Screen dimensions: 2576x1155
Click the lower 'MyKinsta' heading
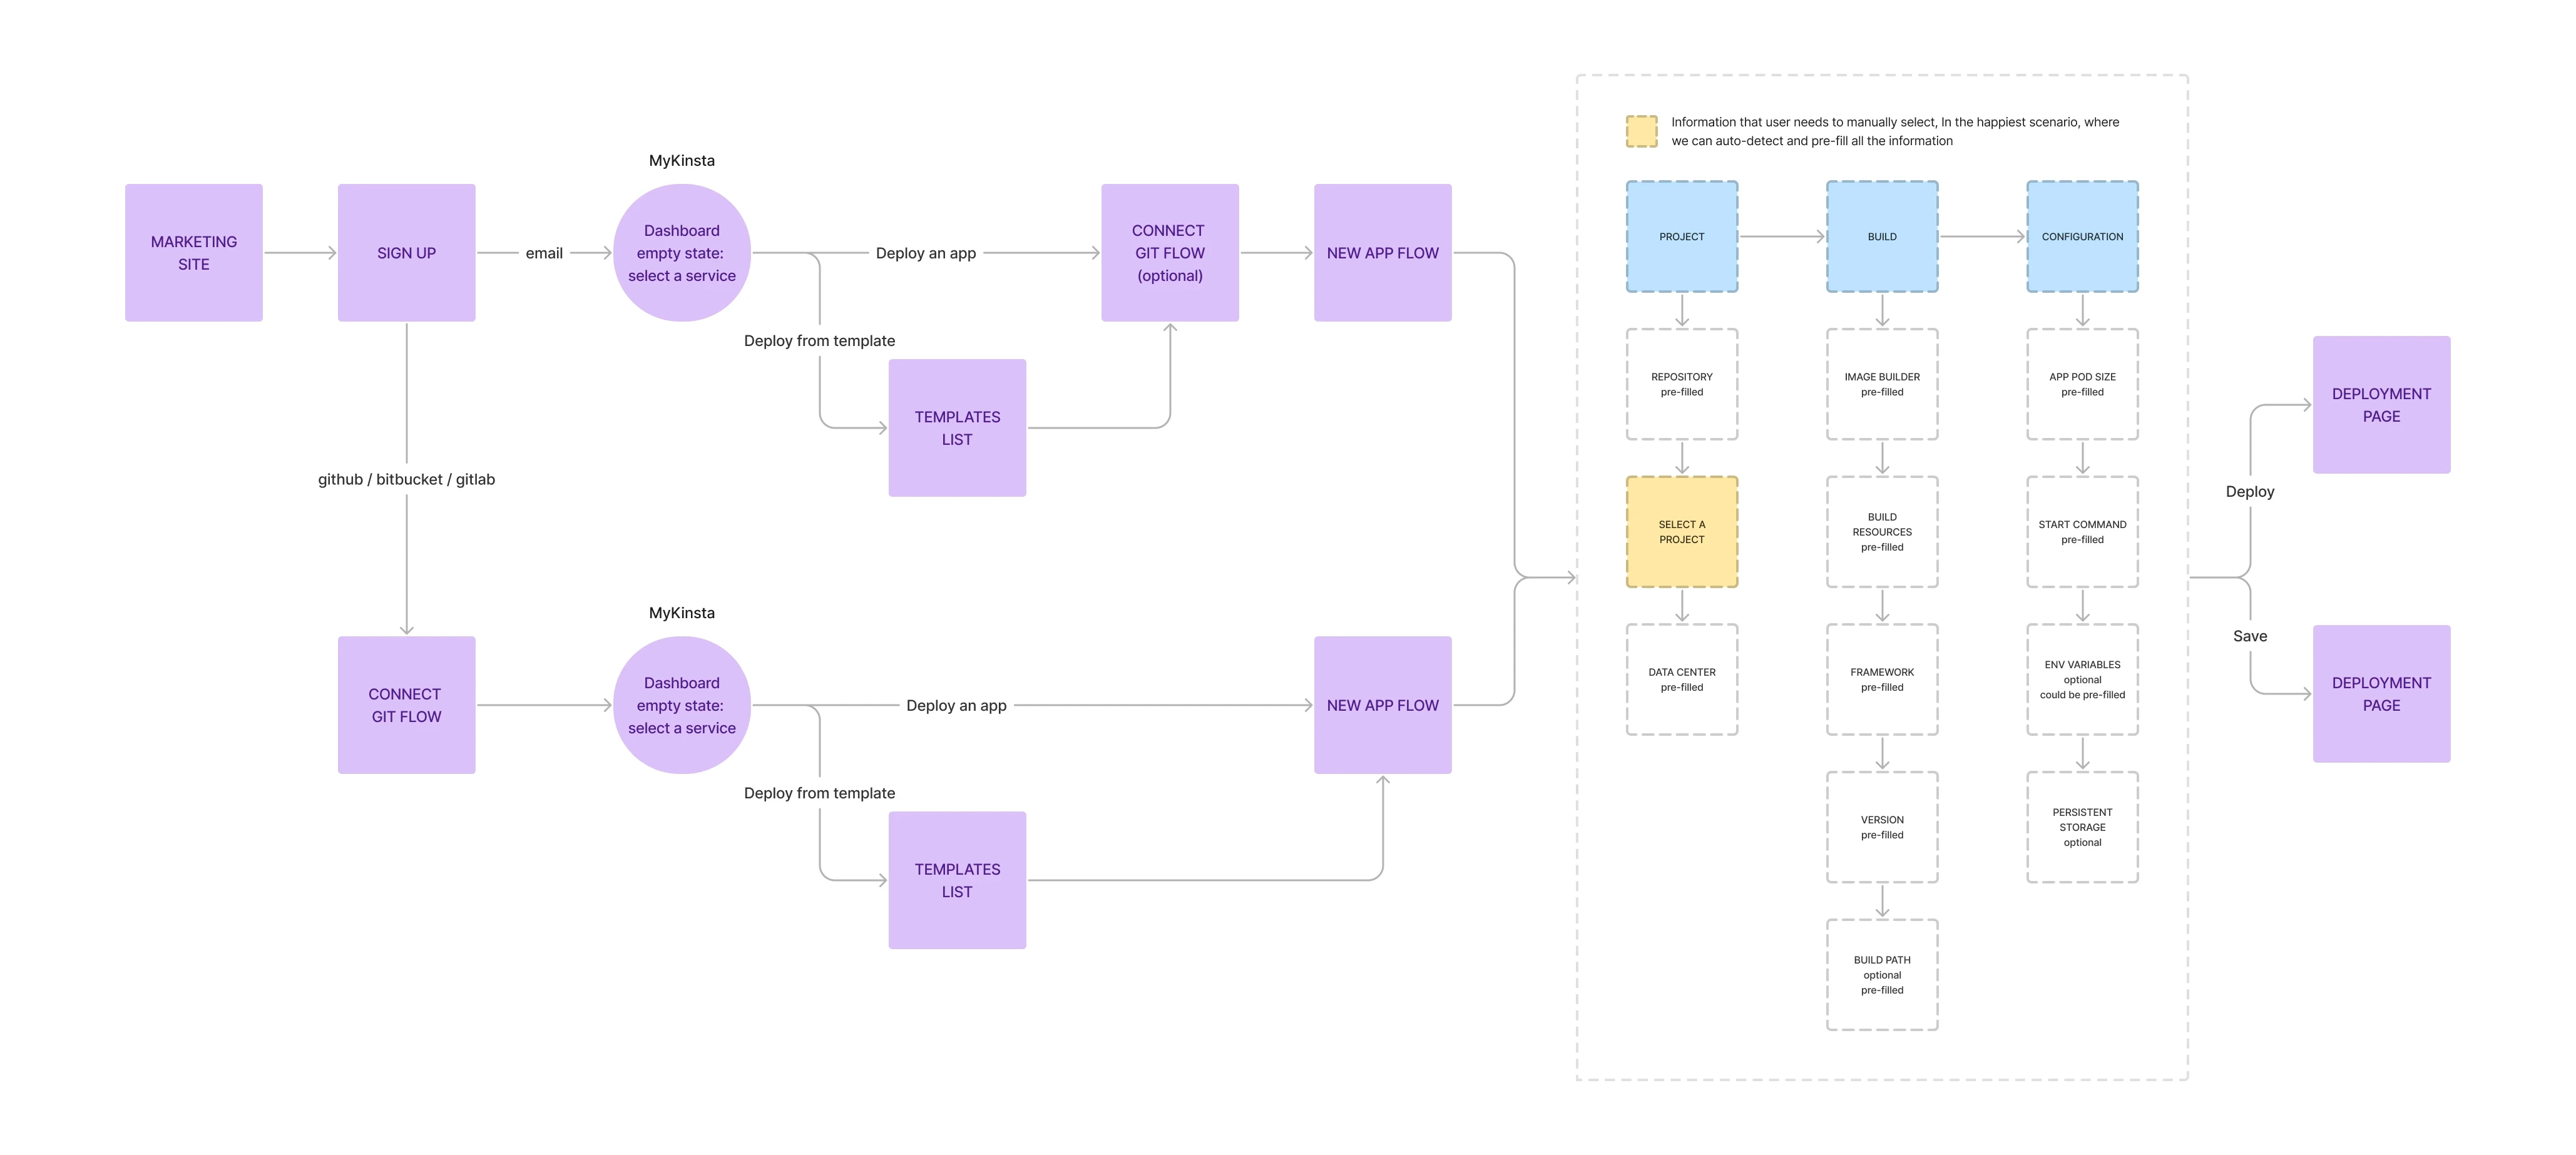pos(682,613)
